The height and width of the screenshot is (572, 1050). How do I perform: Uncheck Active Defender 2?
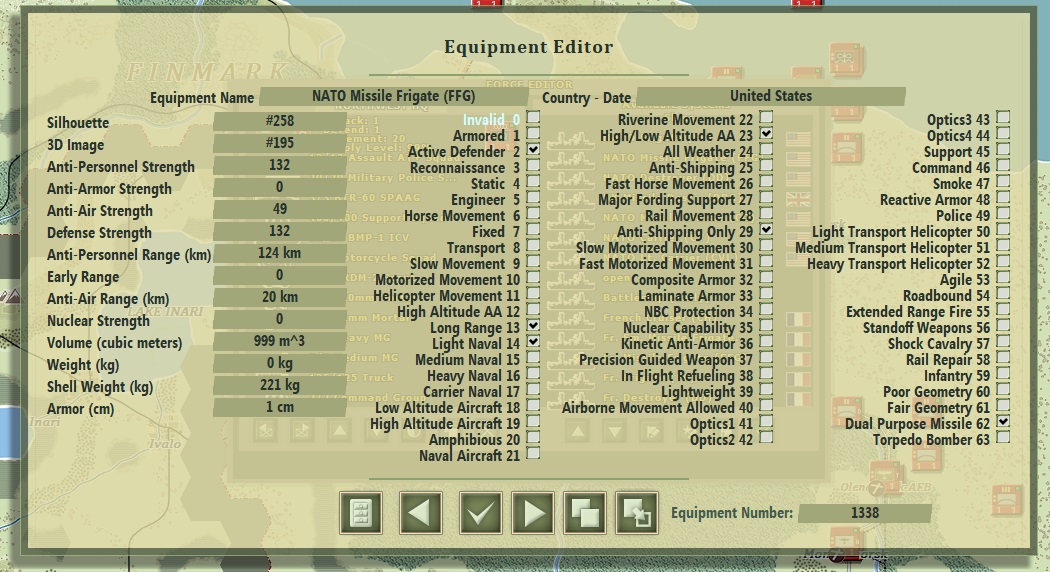click(x=533, y=149)
